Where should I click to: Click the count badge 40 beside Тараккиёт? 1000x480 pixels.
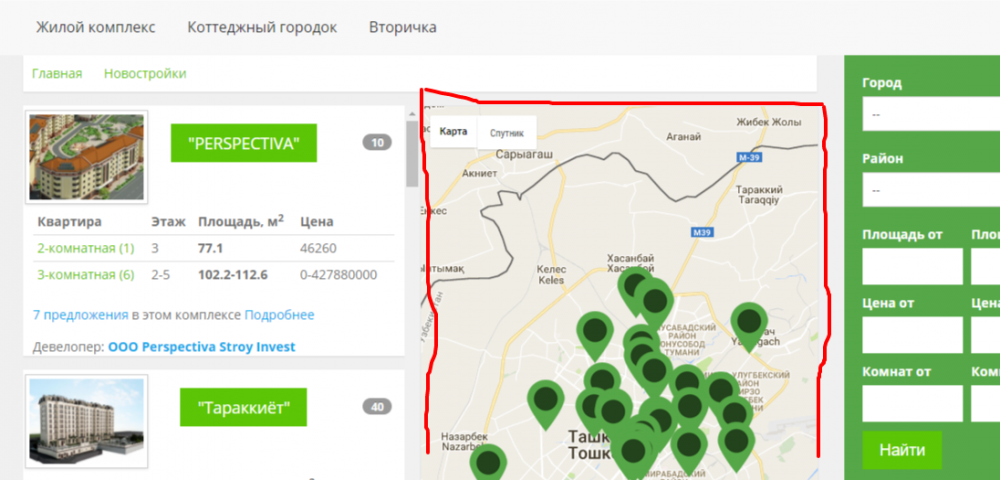(x=377, y=407)
